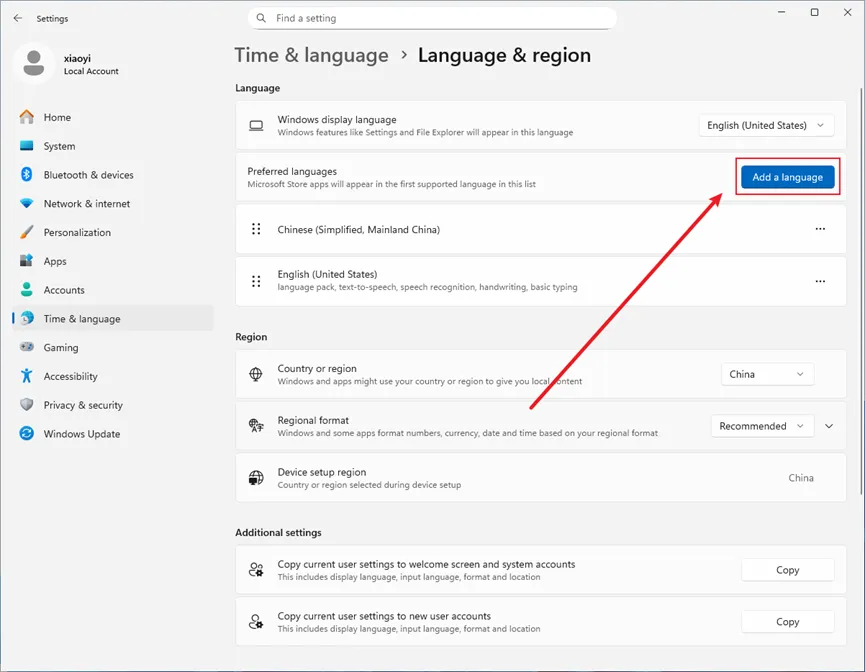
Task: Click the Add a language button
Action: coord(787,177)
